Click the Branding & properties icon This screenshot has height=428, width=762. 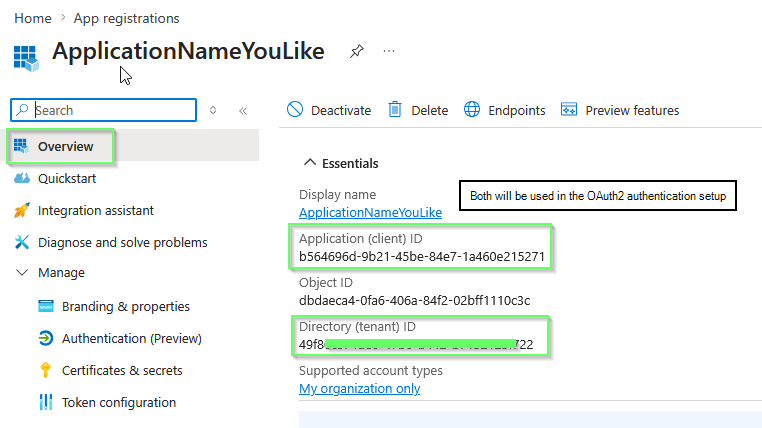46,306
